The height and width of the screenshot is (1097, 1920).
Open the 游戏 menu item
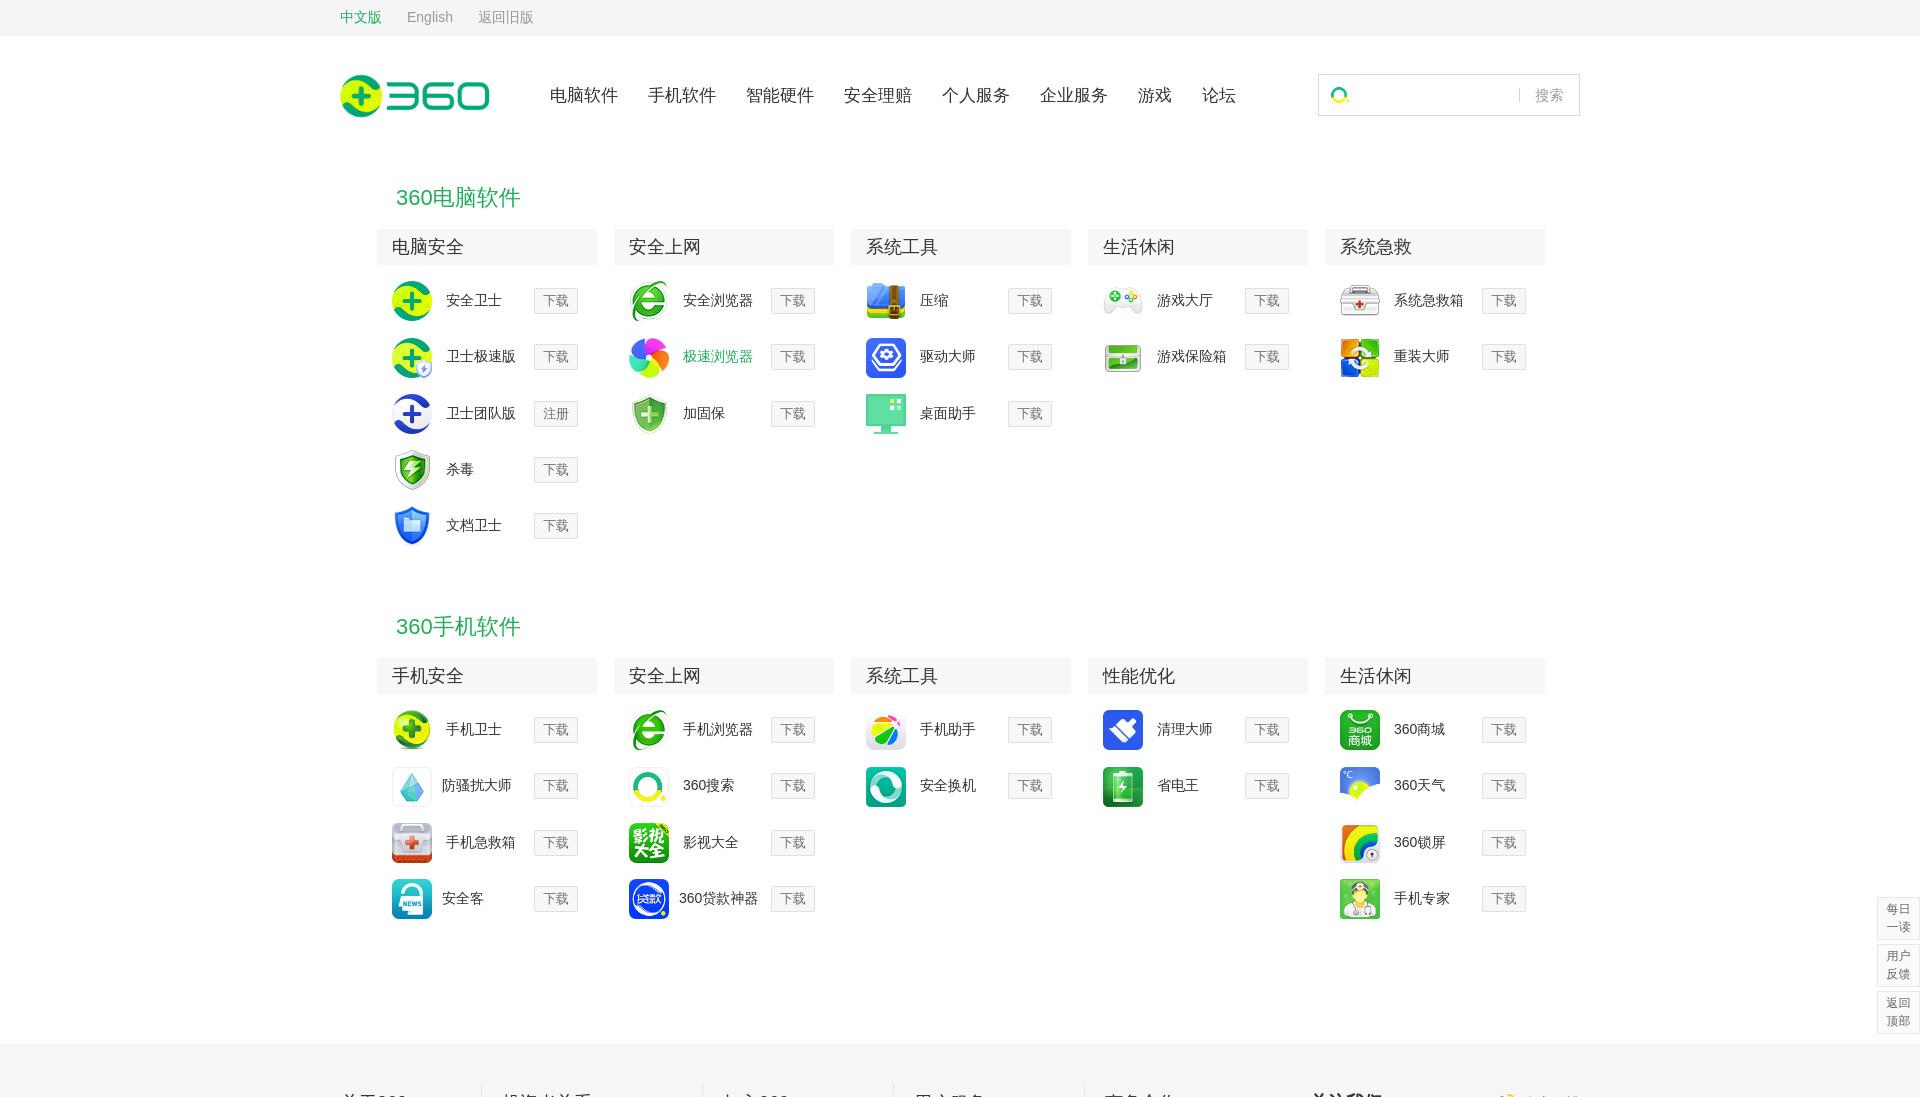[x=1155, y=96]
